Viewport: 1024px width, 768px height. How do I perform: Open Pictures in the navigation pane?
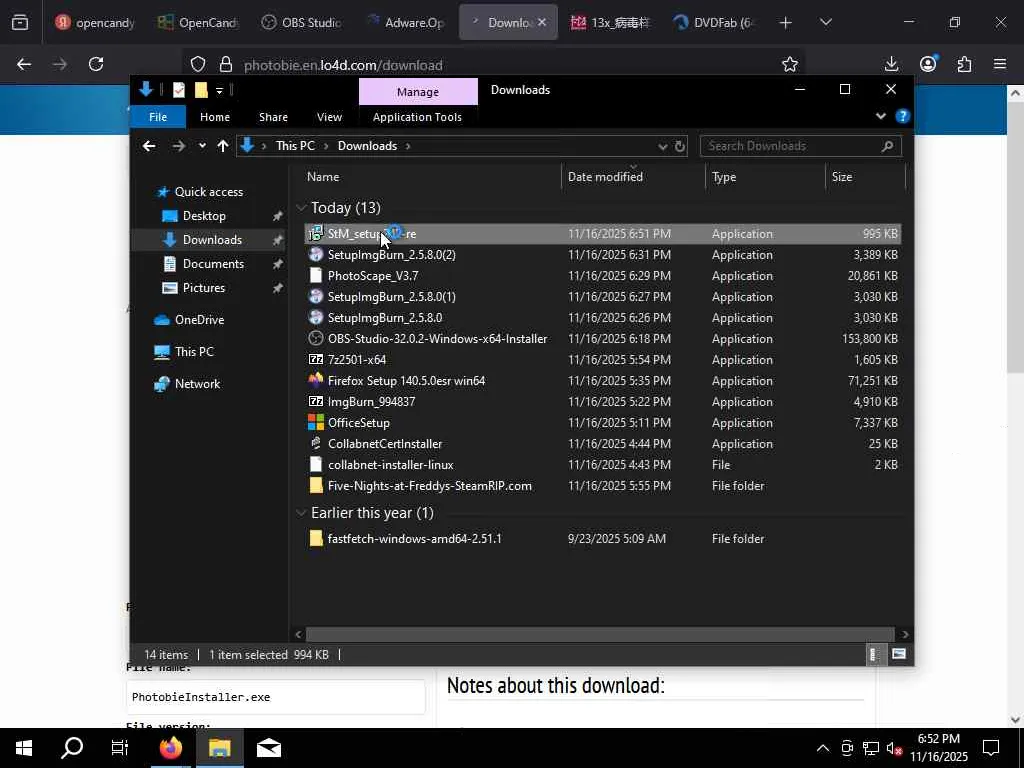(203, 288)
